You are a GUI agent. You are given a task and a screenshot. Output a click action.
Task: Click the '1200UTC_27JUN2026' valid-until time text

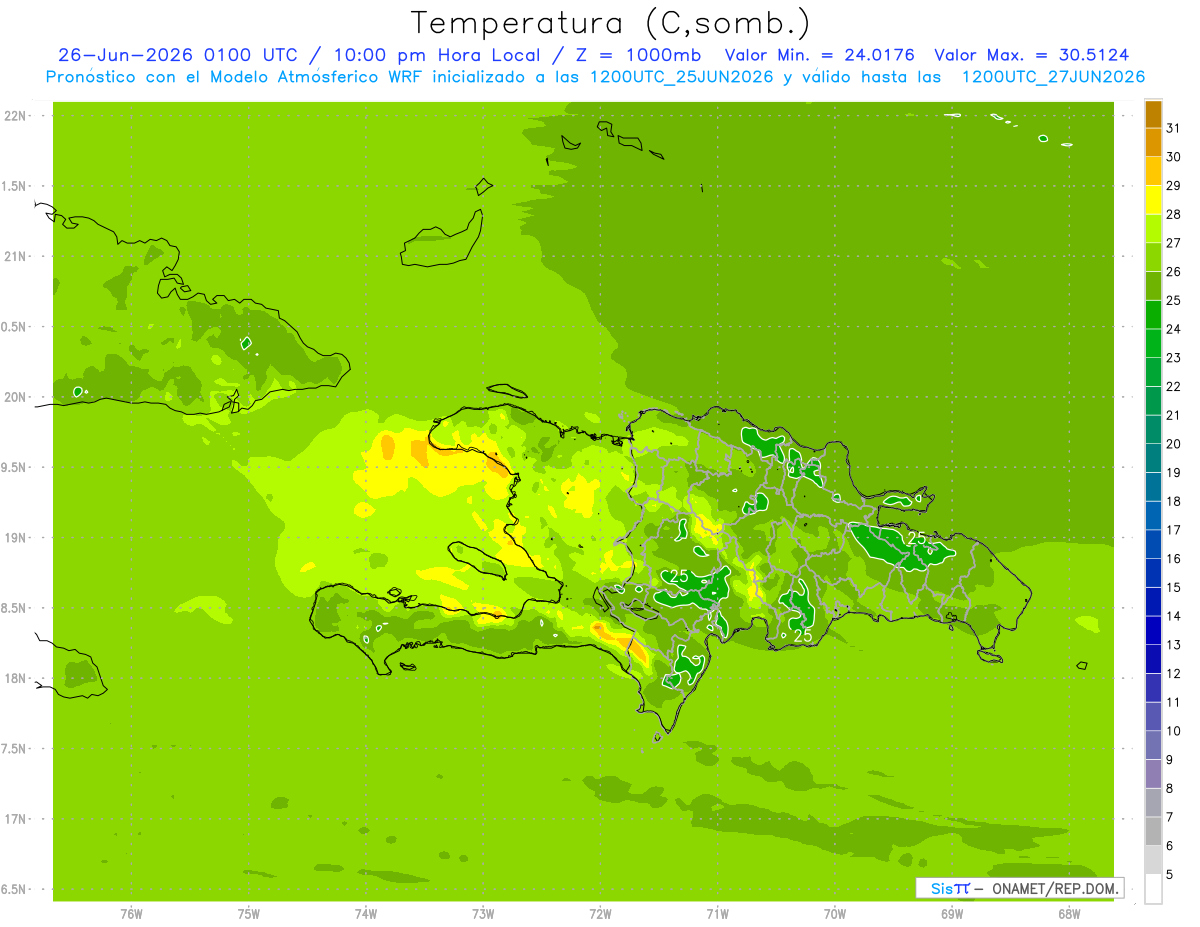(1054, 77)
